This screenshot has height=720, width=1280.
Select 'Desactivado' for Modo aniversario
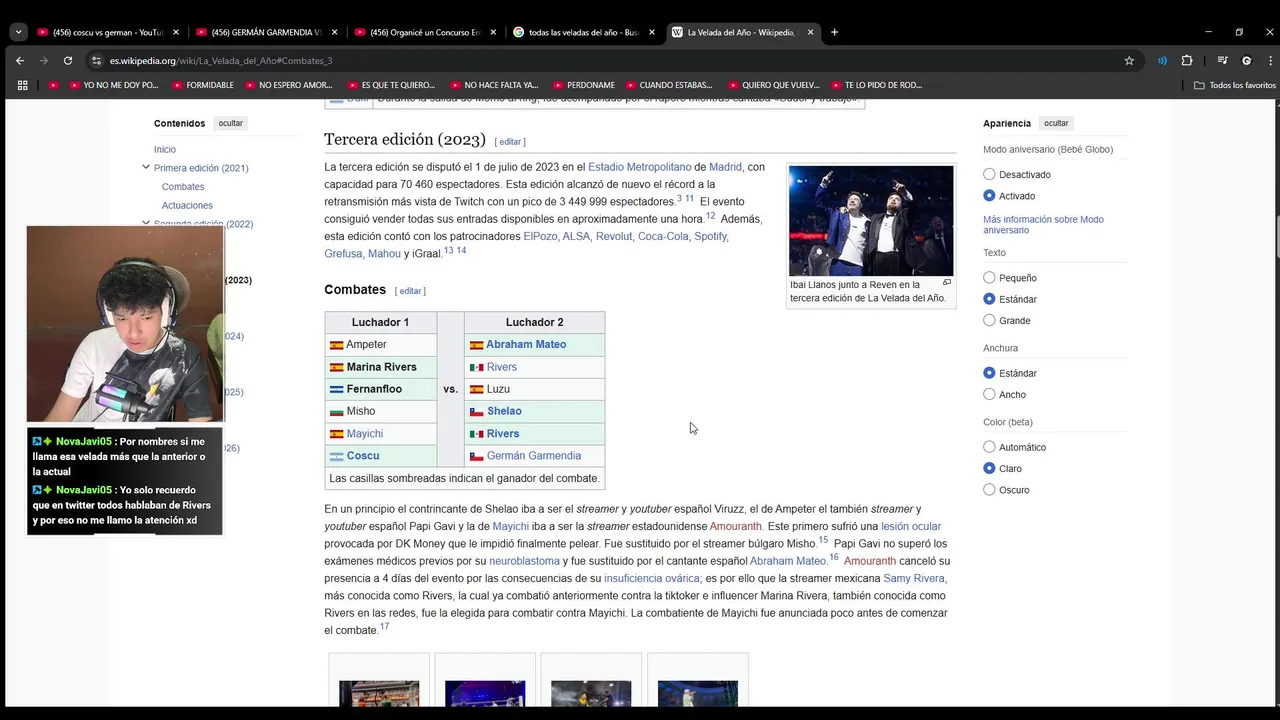[989, 174]
